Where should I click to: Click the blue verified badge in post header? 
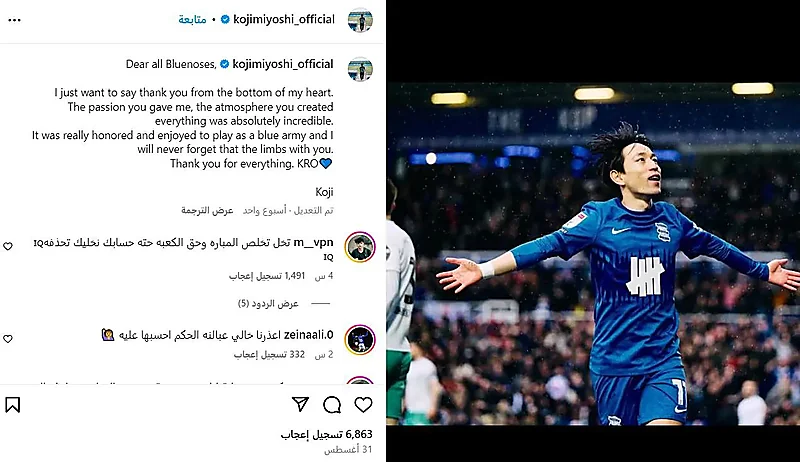pyautogui.click(x=224, y=20)
